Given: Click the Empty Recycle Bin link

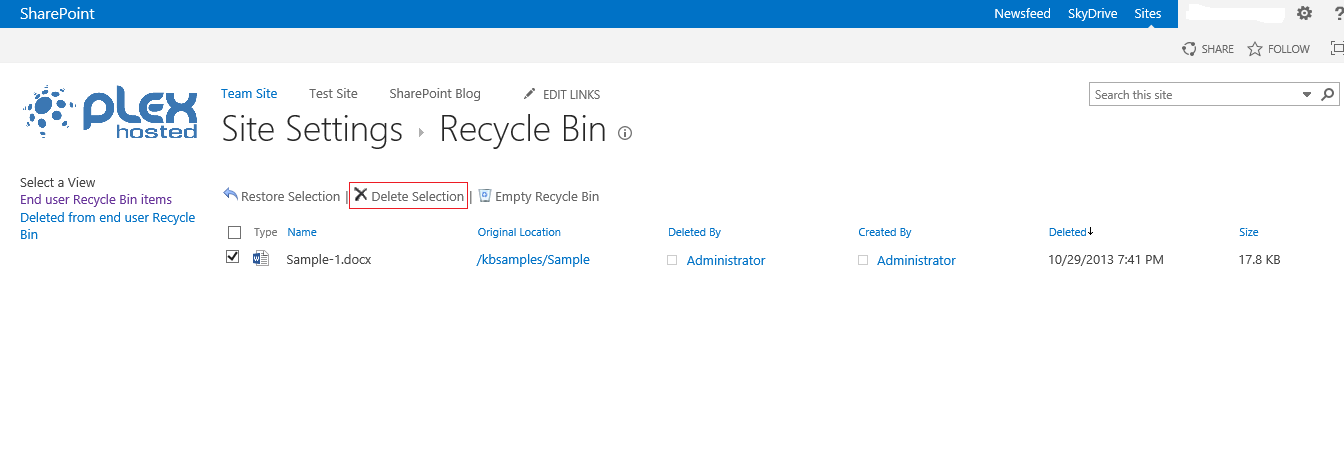Looking at the screenshot, I should (x=547, y=196).
